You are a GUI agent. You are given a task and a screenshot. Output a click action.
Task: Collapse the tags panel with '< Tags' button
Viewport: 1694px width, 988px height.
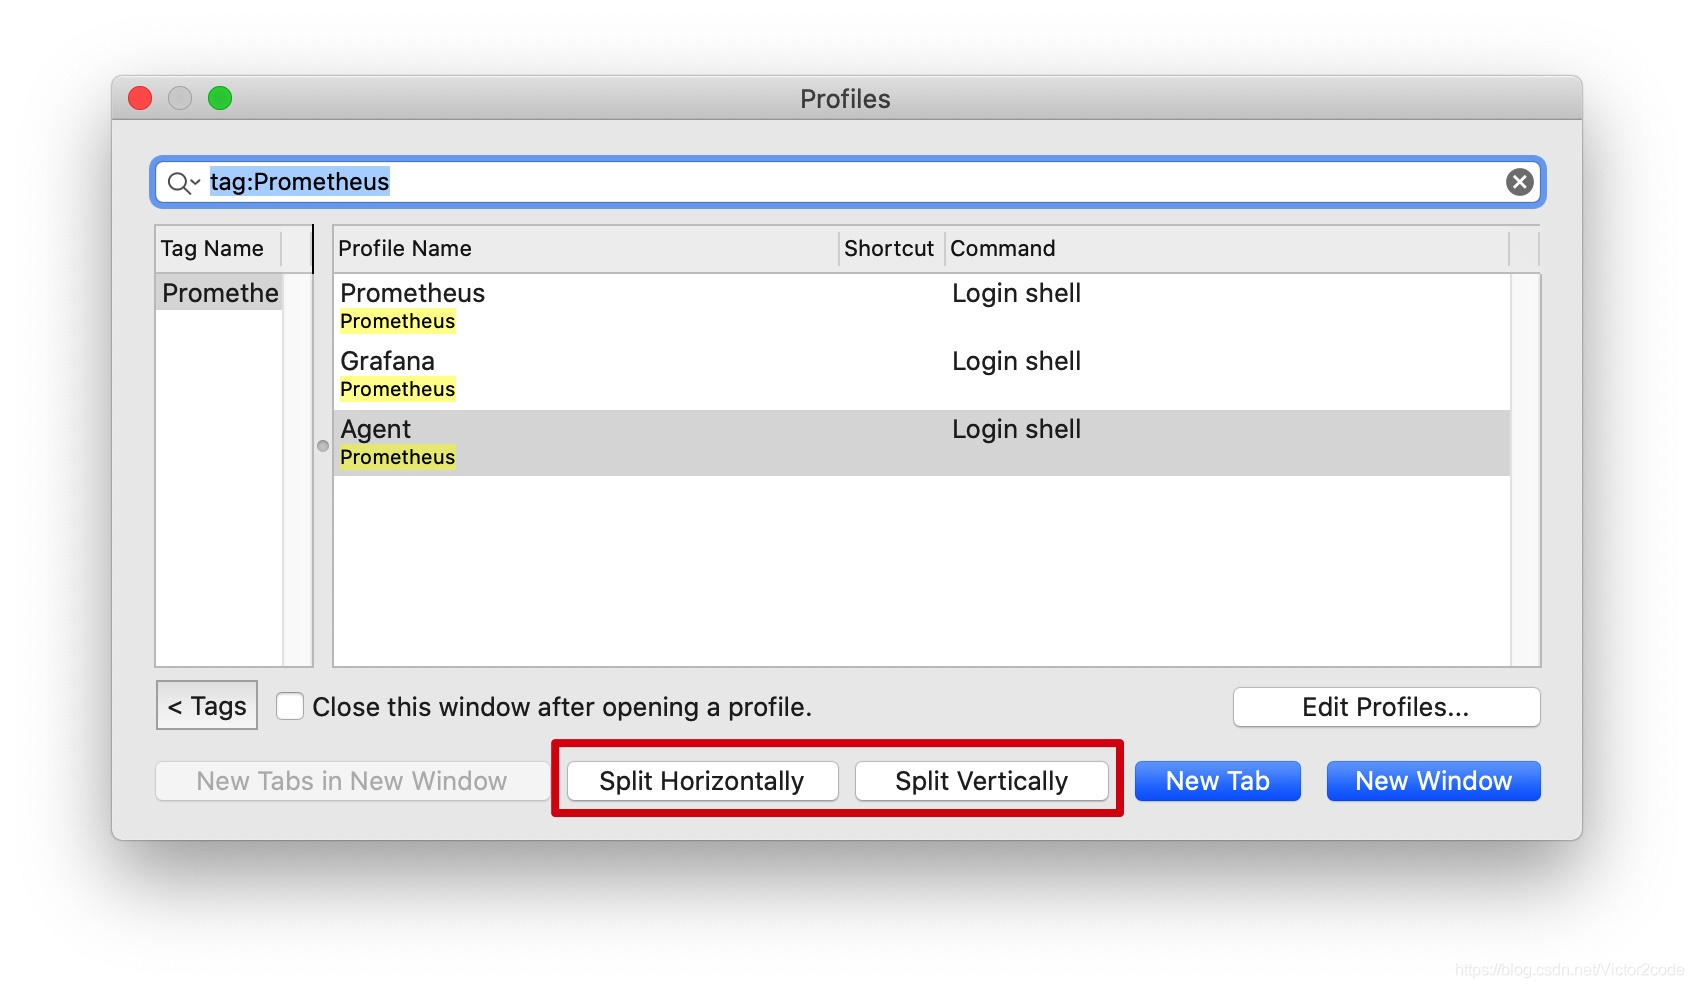[x=207, y=706]
